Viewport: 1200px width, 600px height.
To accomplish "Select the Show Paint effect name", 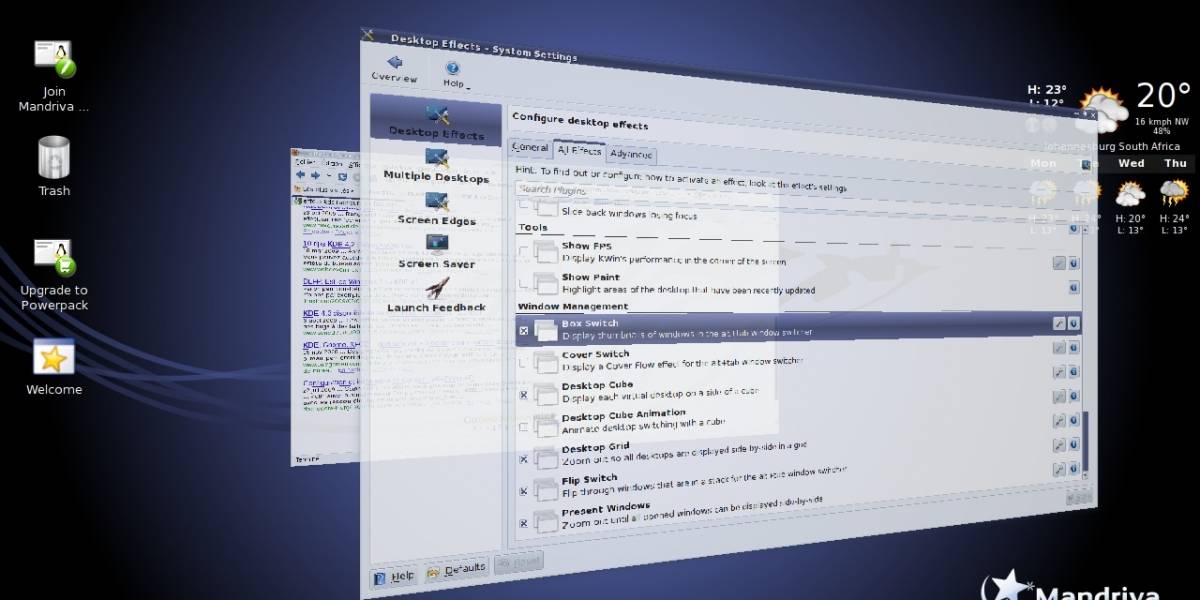I will click(x=591, y=277).
